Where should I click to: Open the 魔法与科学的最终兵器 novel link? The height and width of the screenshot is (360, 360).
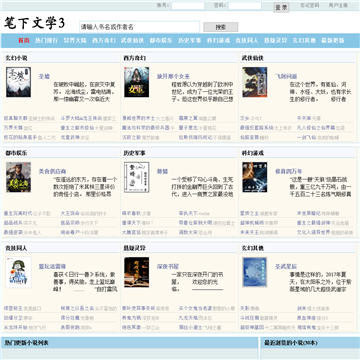pyautogui.click(x=146, y=128)
